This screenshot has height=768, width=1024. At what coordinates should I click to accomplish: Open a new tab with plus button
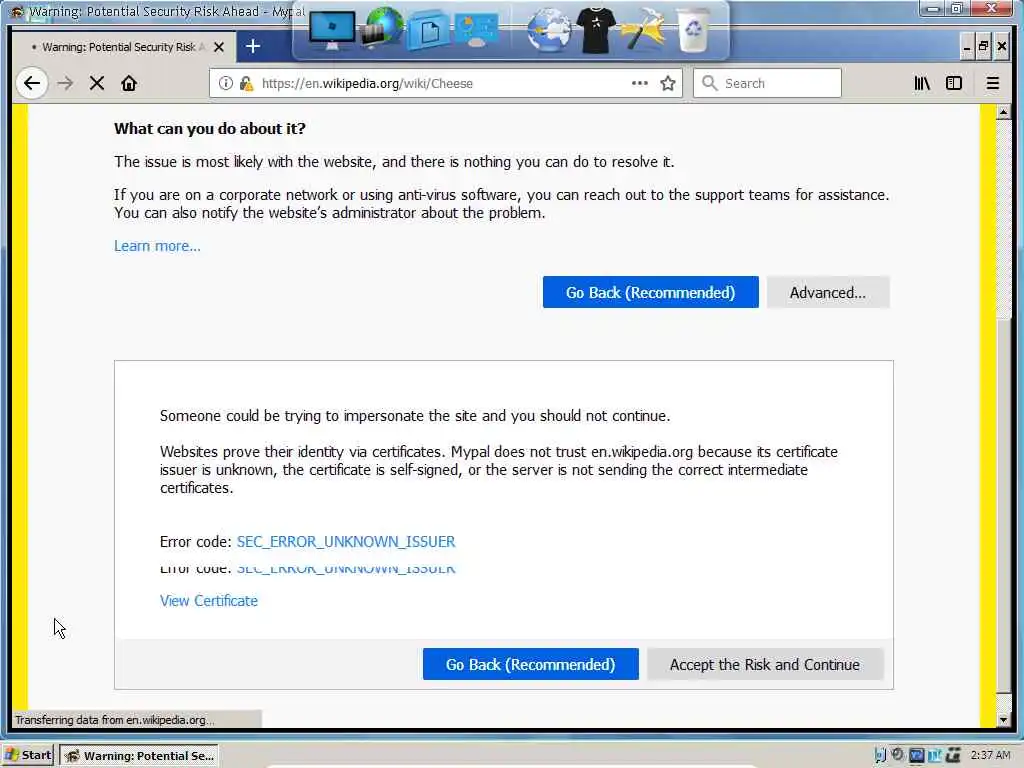(253, 46)
